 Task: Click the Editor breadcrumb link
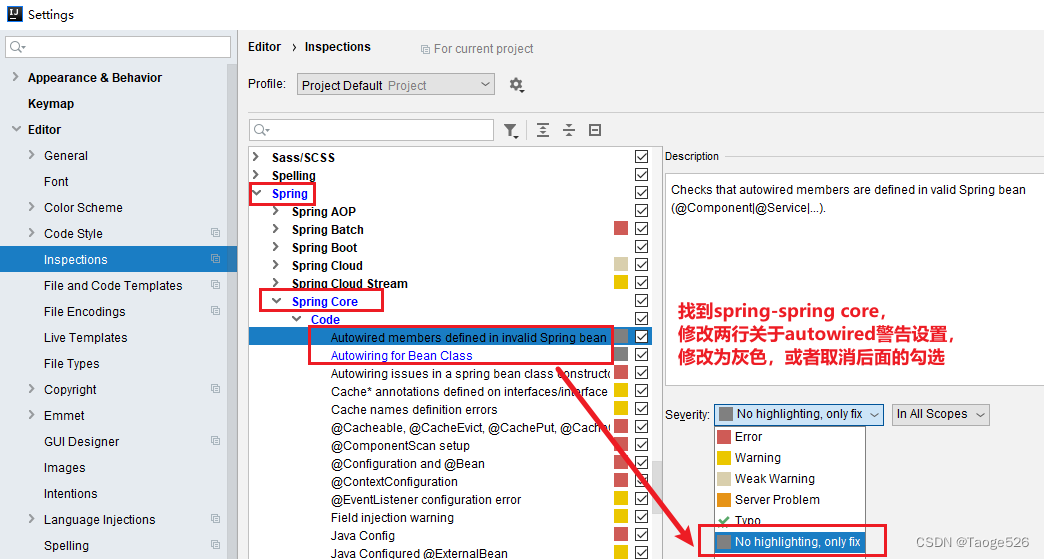click(264, 47)
